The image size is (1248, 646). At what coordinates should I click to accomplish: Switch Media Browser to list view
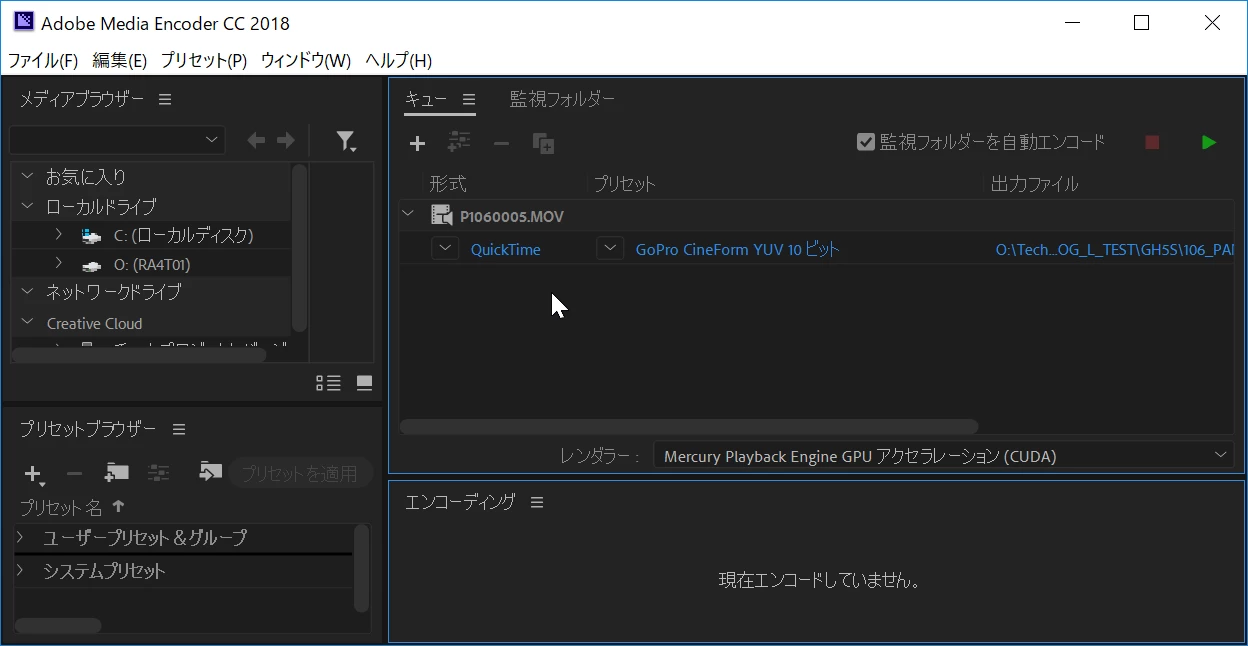[328, 383]
